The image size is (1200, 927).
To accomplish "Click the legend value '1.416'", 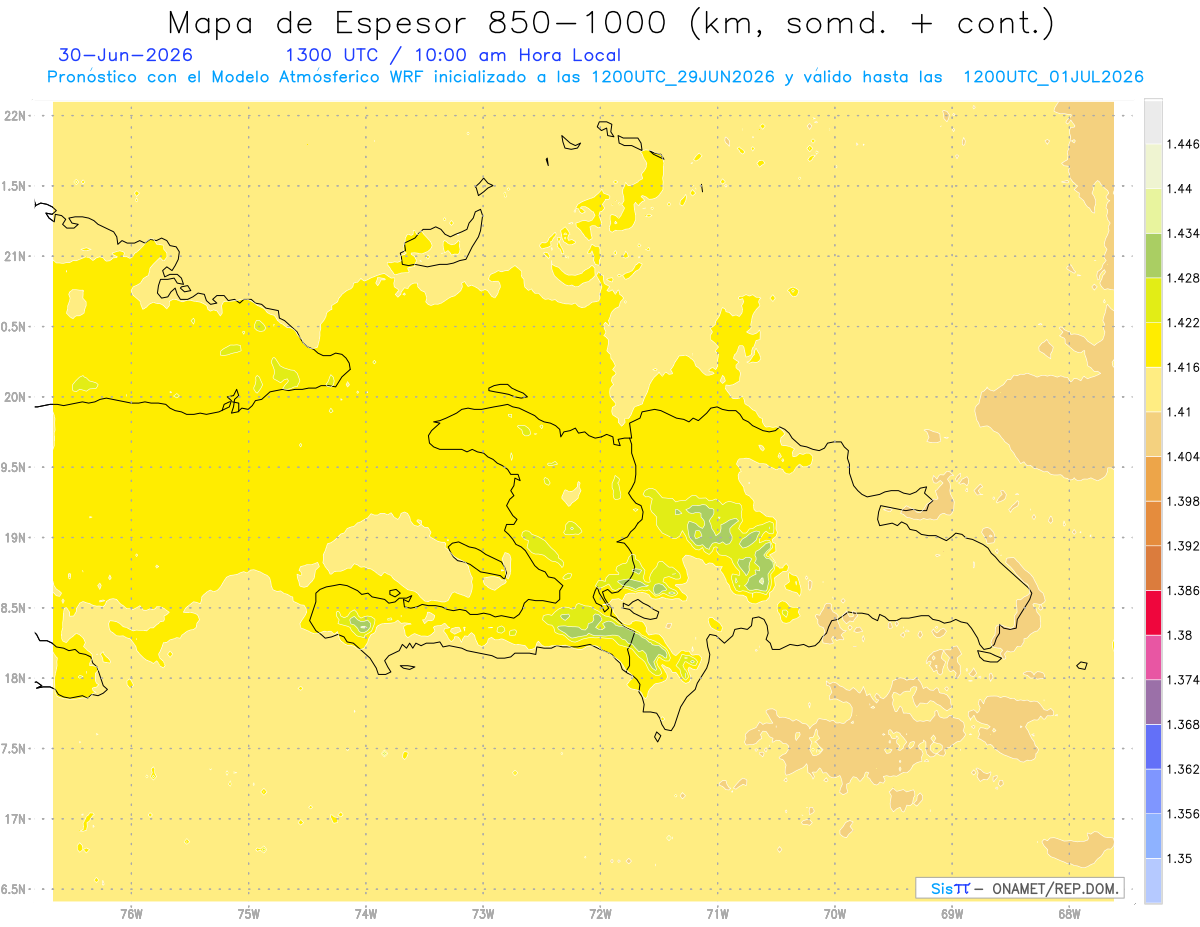I will click(1183, 367).
